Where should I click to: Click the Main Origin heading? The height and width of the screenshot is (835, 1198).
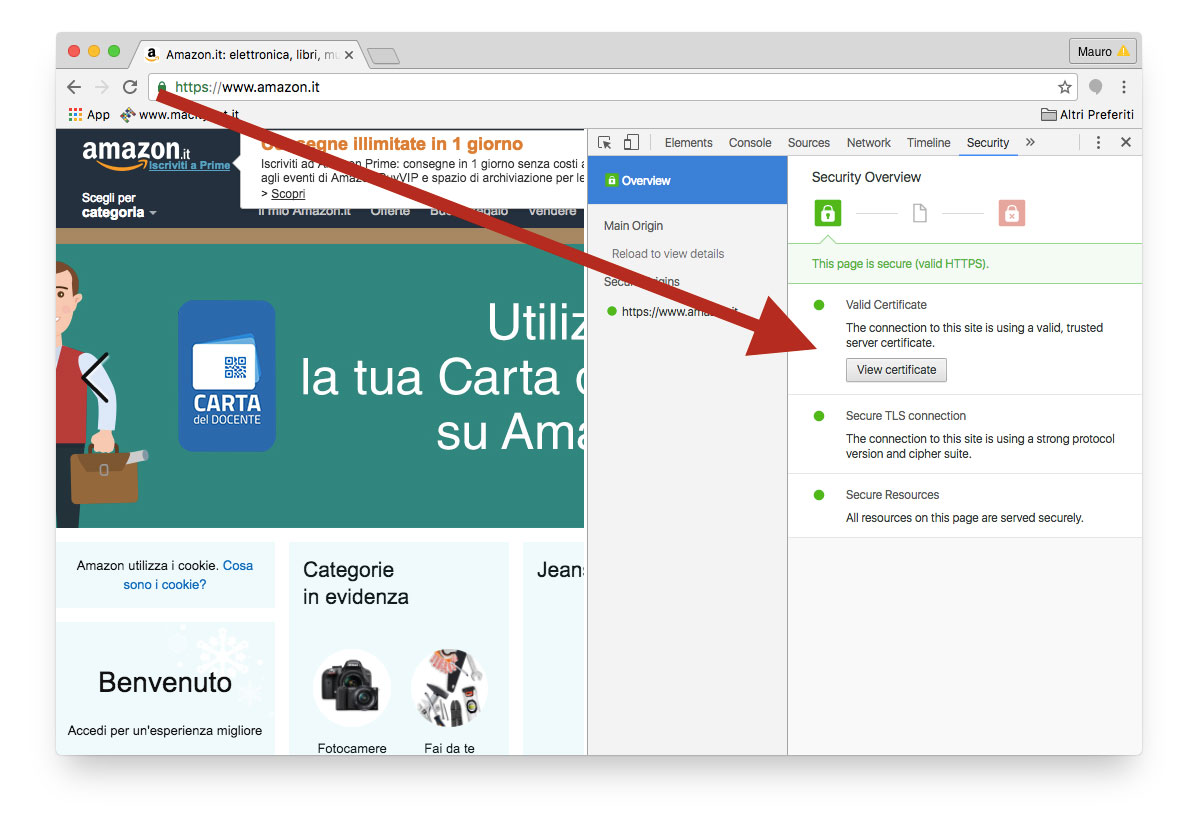click(x=633, y=225)
